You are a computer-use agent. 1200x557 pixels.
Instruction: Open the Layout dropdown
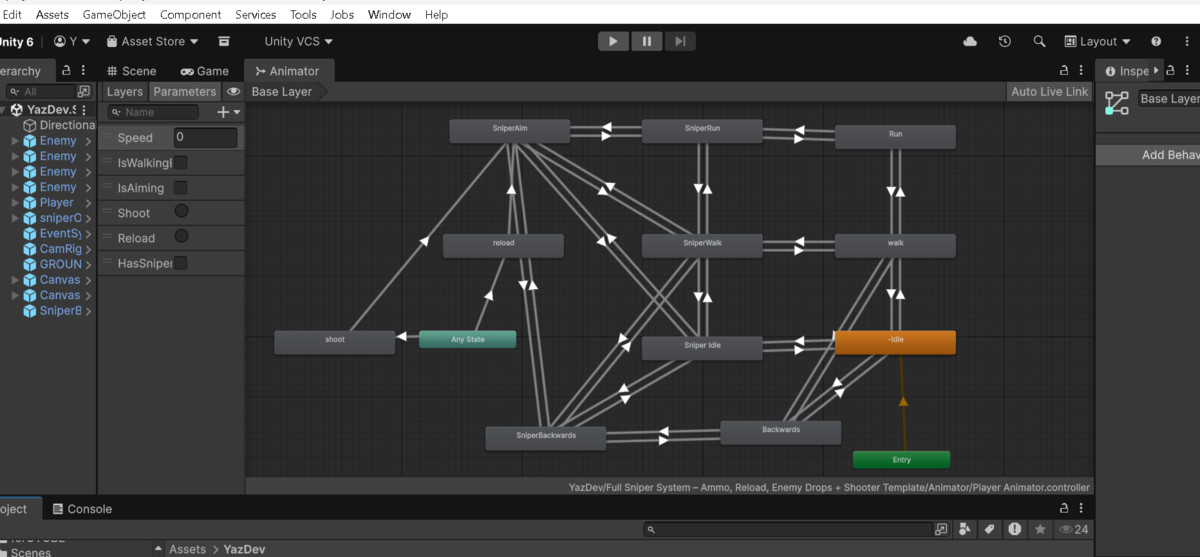coord(1098,41)
